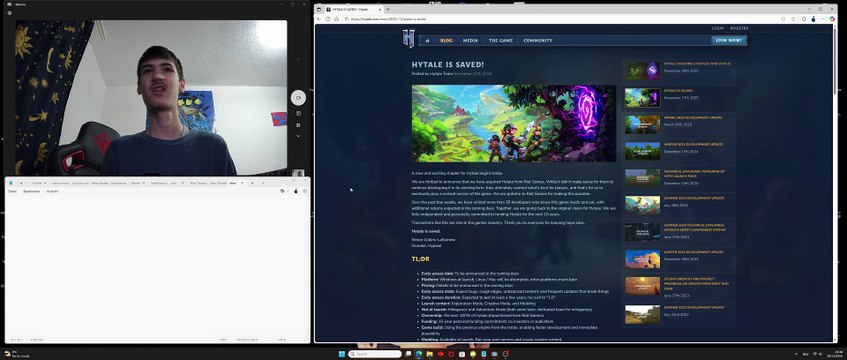
Task: Go back using browser back arrow
Action: click(x=319, y=19)
